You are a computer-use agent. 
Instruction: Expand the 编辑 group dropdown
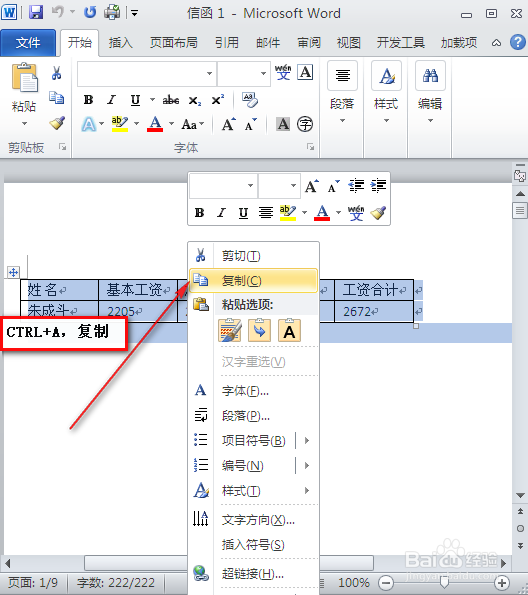click(430, 121)
